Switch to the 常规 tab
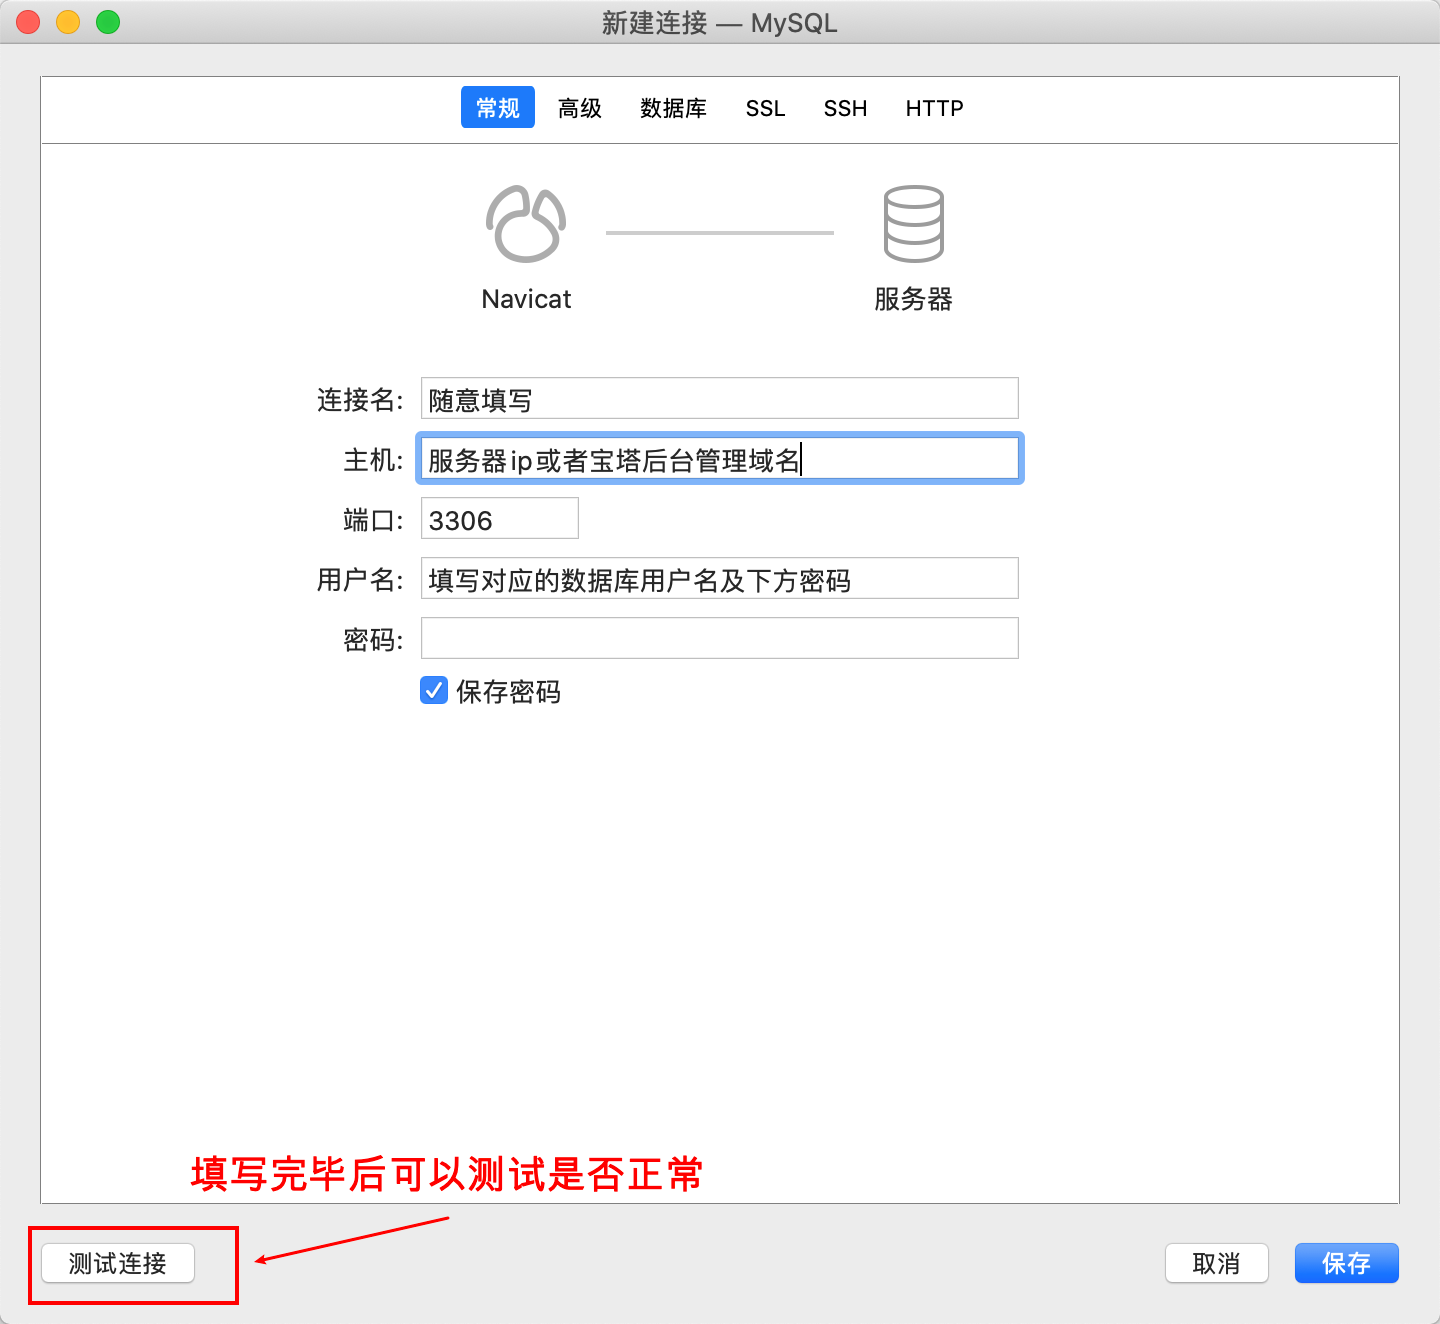 pyautogui.click(x=497, y=108)
